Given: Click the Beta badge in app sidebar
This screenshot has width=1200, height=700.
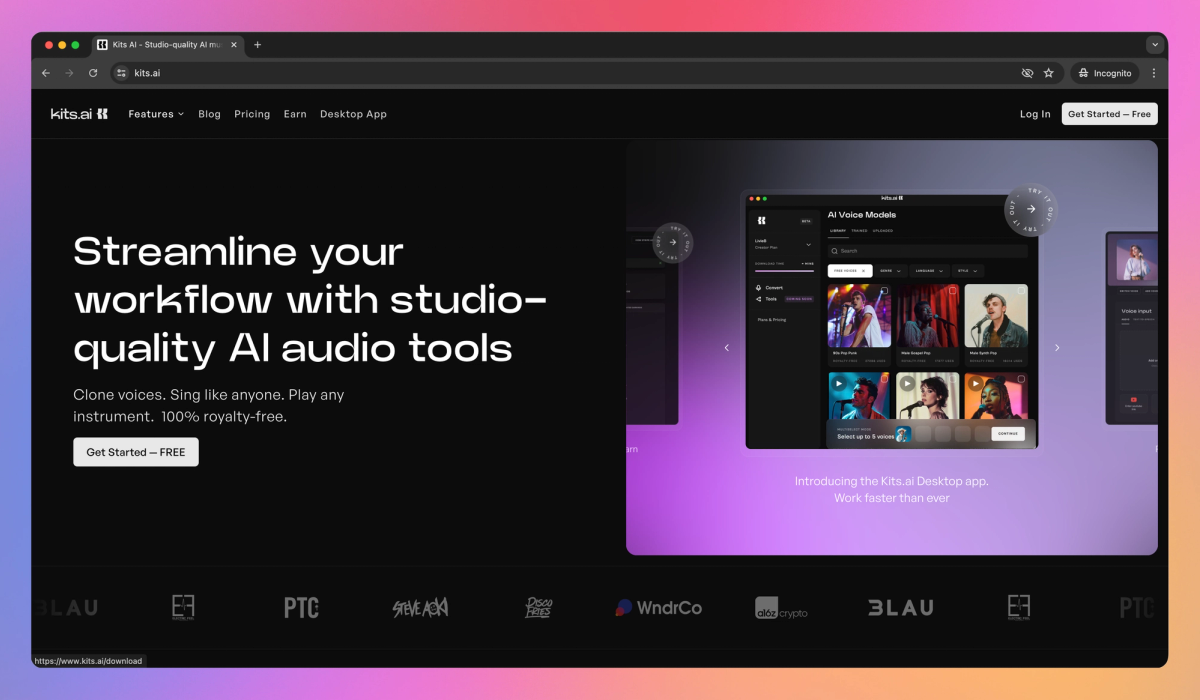Looking at the screenshot, I should click(x=805, y=220).
